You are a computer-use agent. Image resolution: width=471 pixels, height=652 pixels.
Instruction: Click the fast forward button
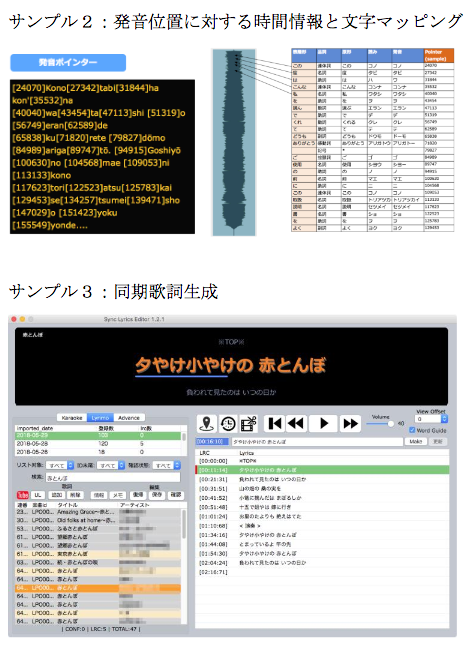point(350,423)
